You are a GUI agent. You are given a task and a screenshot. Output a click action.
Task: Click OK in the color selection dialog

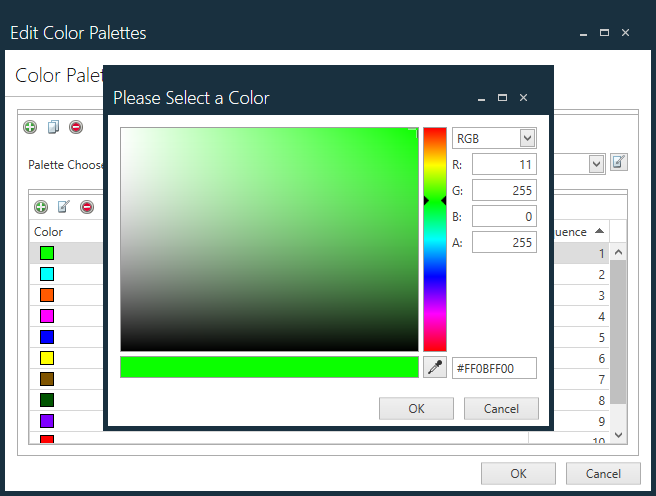(x=416, y=408)
